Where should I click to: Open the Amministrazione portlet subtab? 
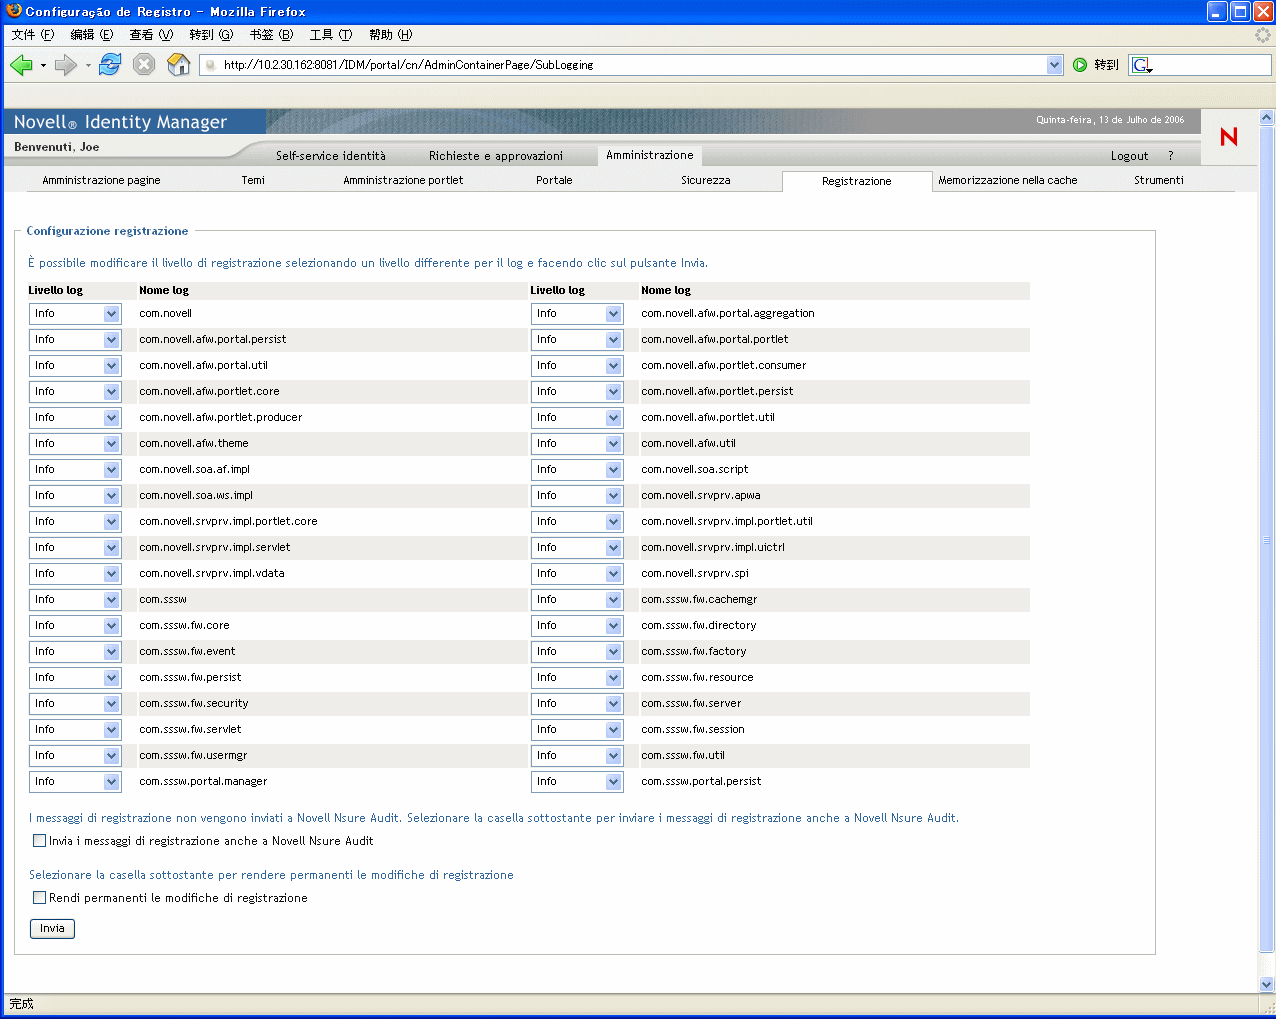coord(403,181)
